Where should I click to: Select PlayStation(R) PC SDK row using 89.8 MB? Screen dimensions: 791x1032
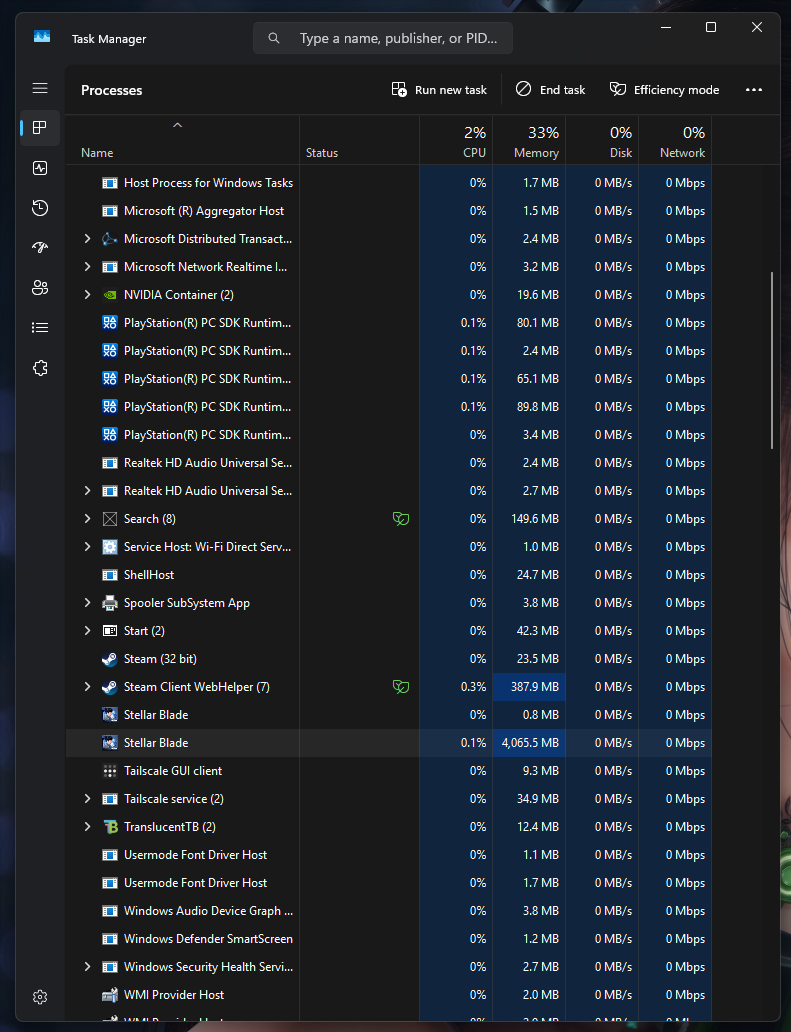coord(389,407)
